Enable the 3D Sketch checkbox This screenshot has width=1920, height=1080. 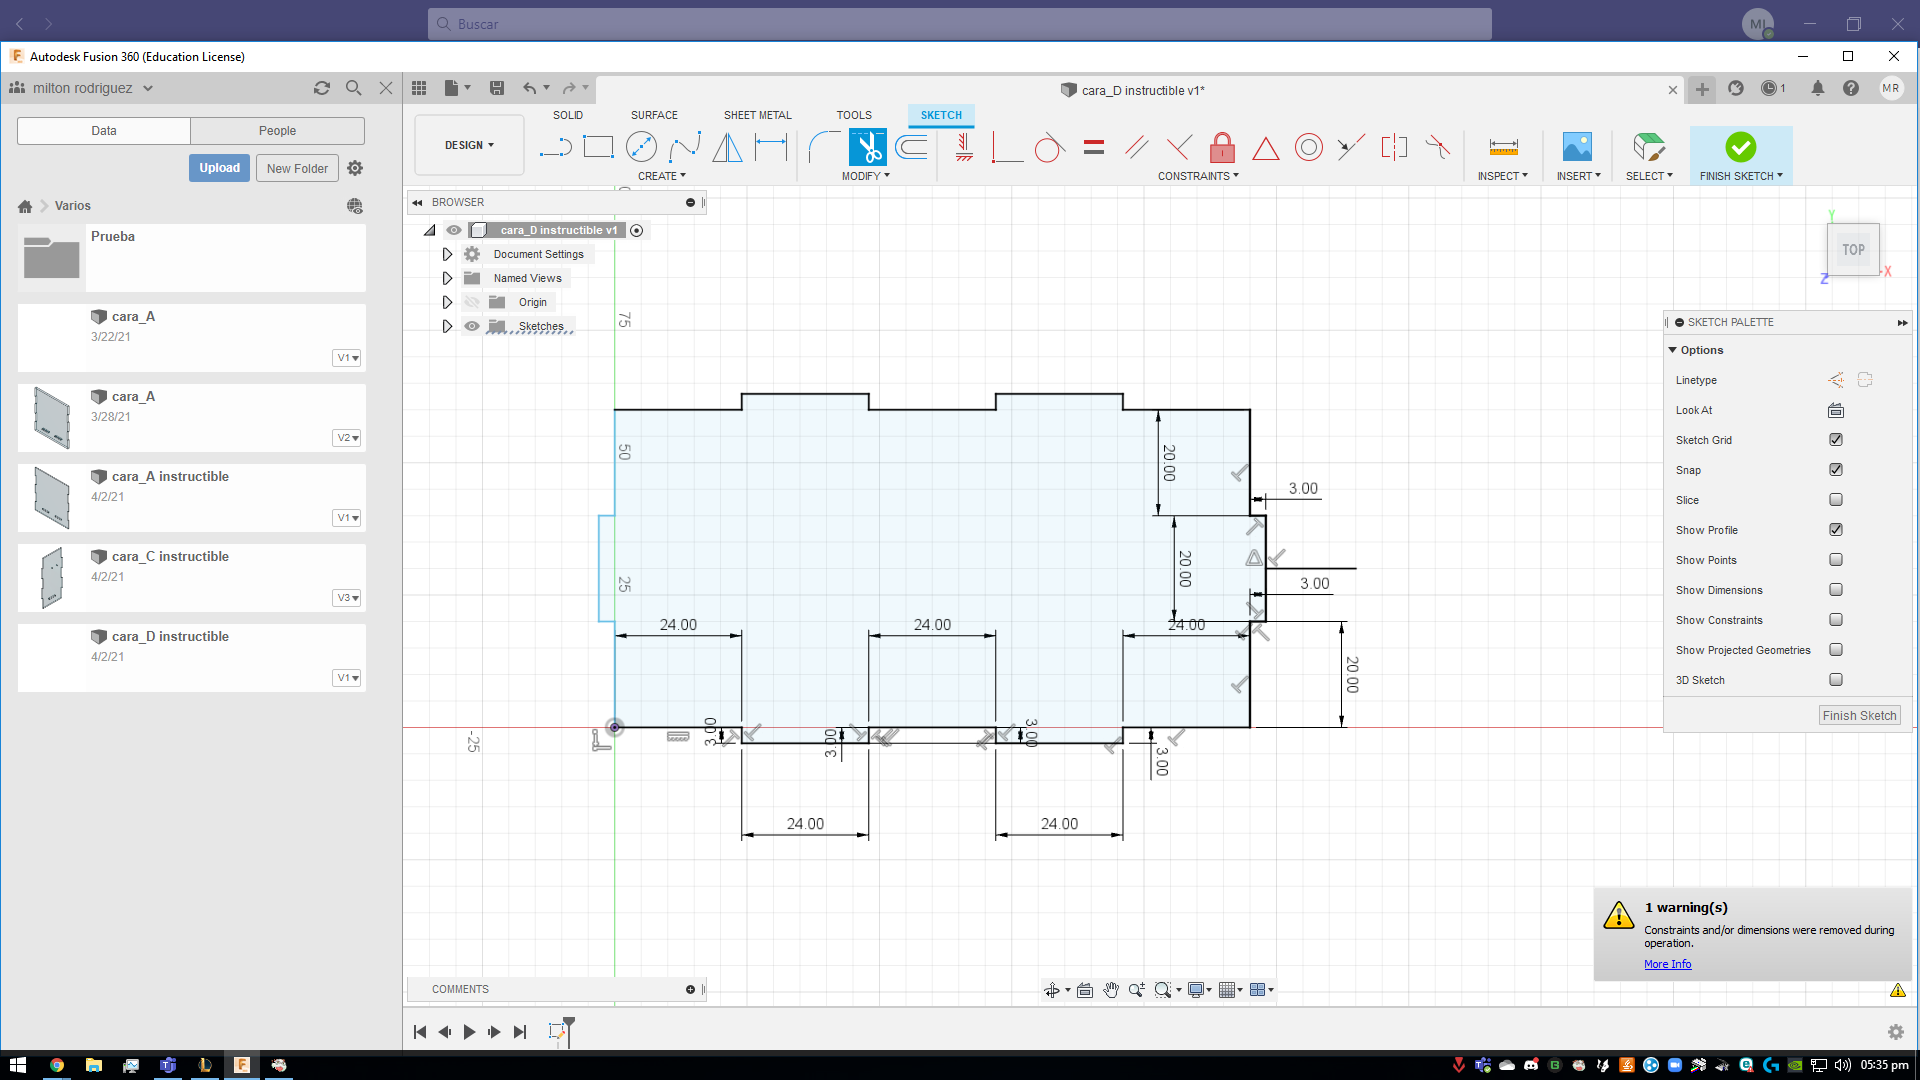coord(1836,680)
